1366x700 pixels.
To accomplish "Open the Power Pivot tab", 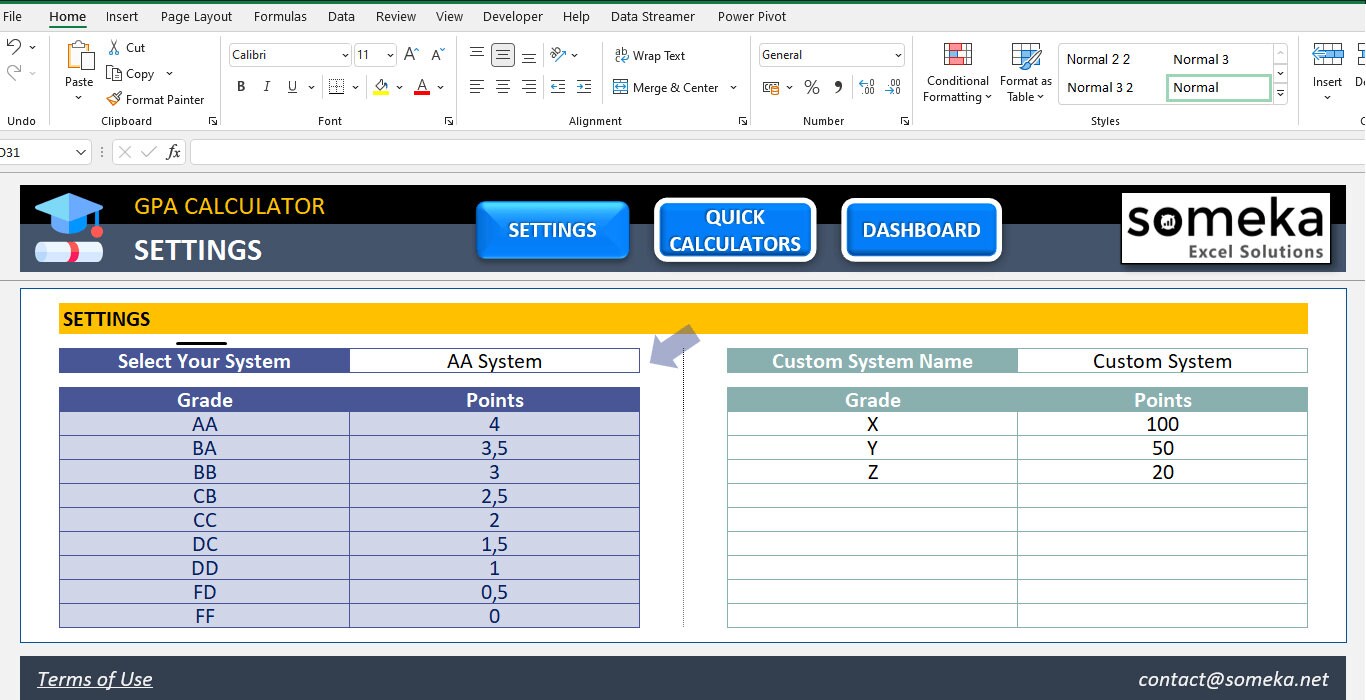I will pyautogui.click(x=751, y=16).
